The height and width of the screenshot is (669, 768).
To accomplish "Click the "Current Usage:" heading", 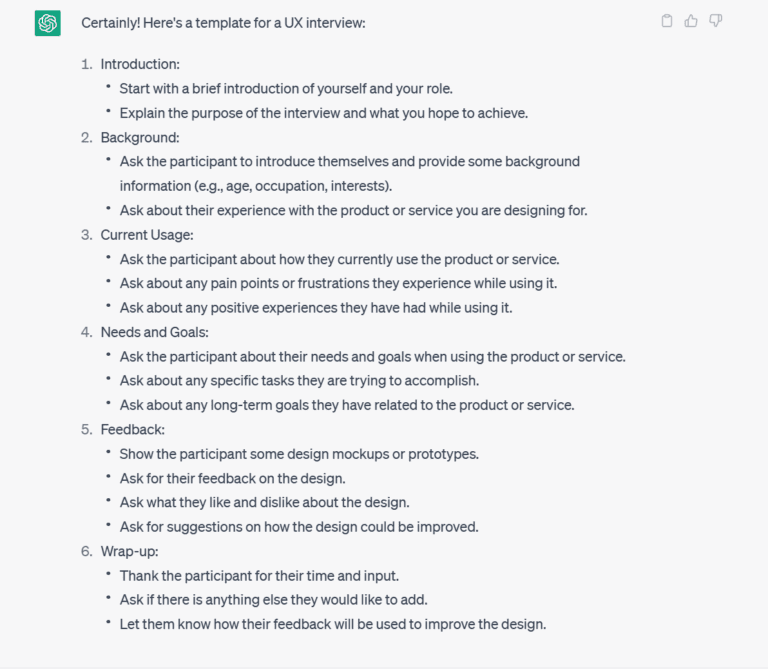I will coord(147,235).
